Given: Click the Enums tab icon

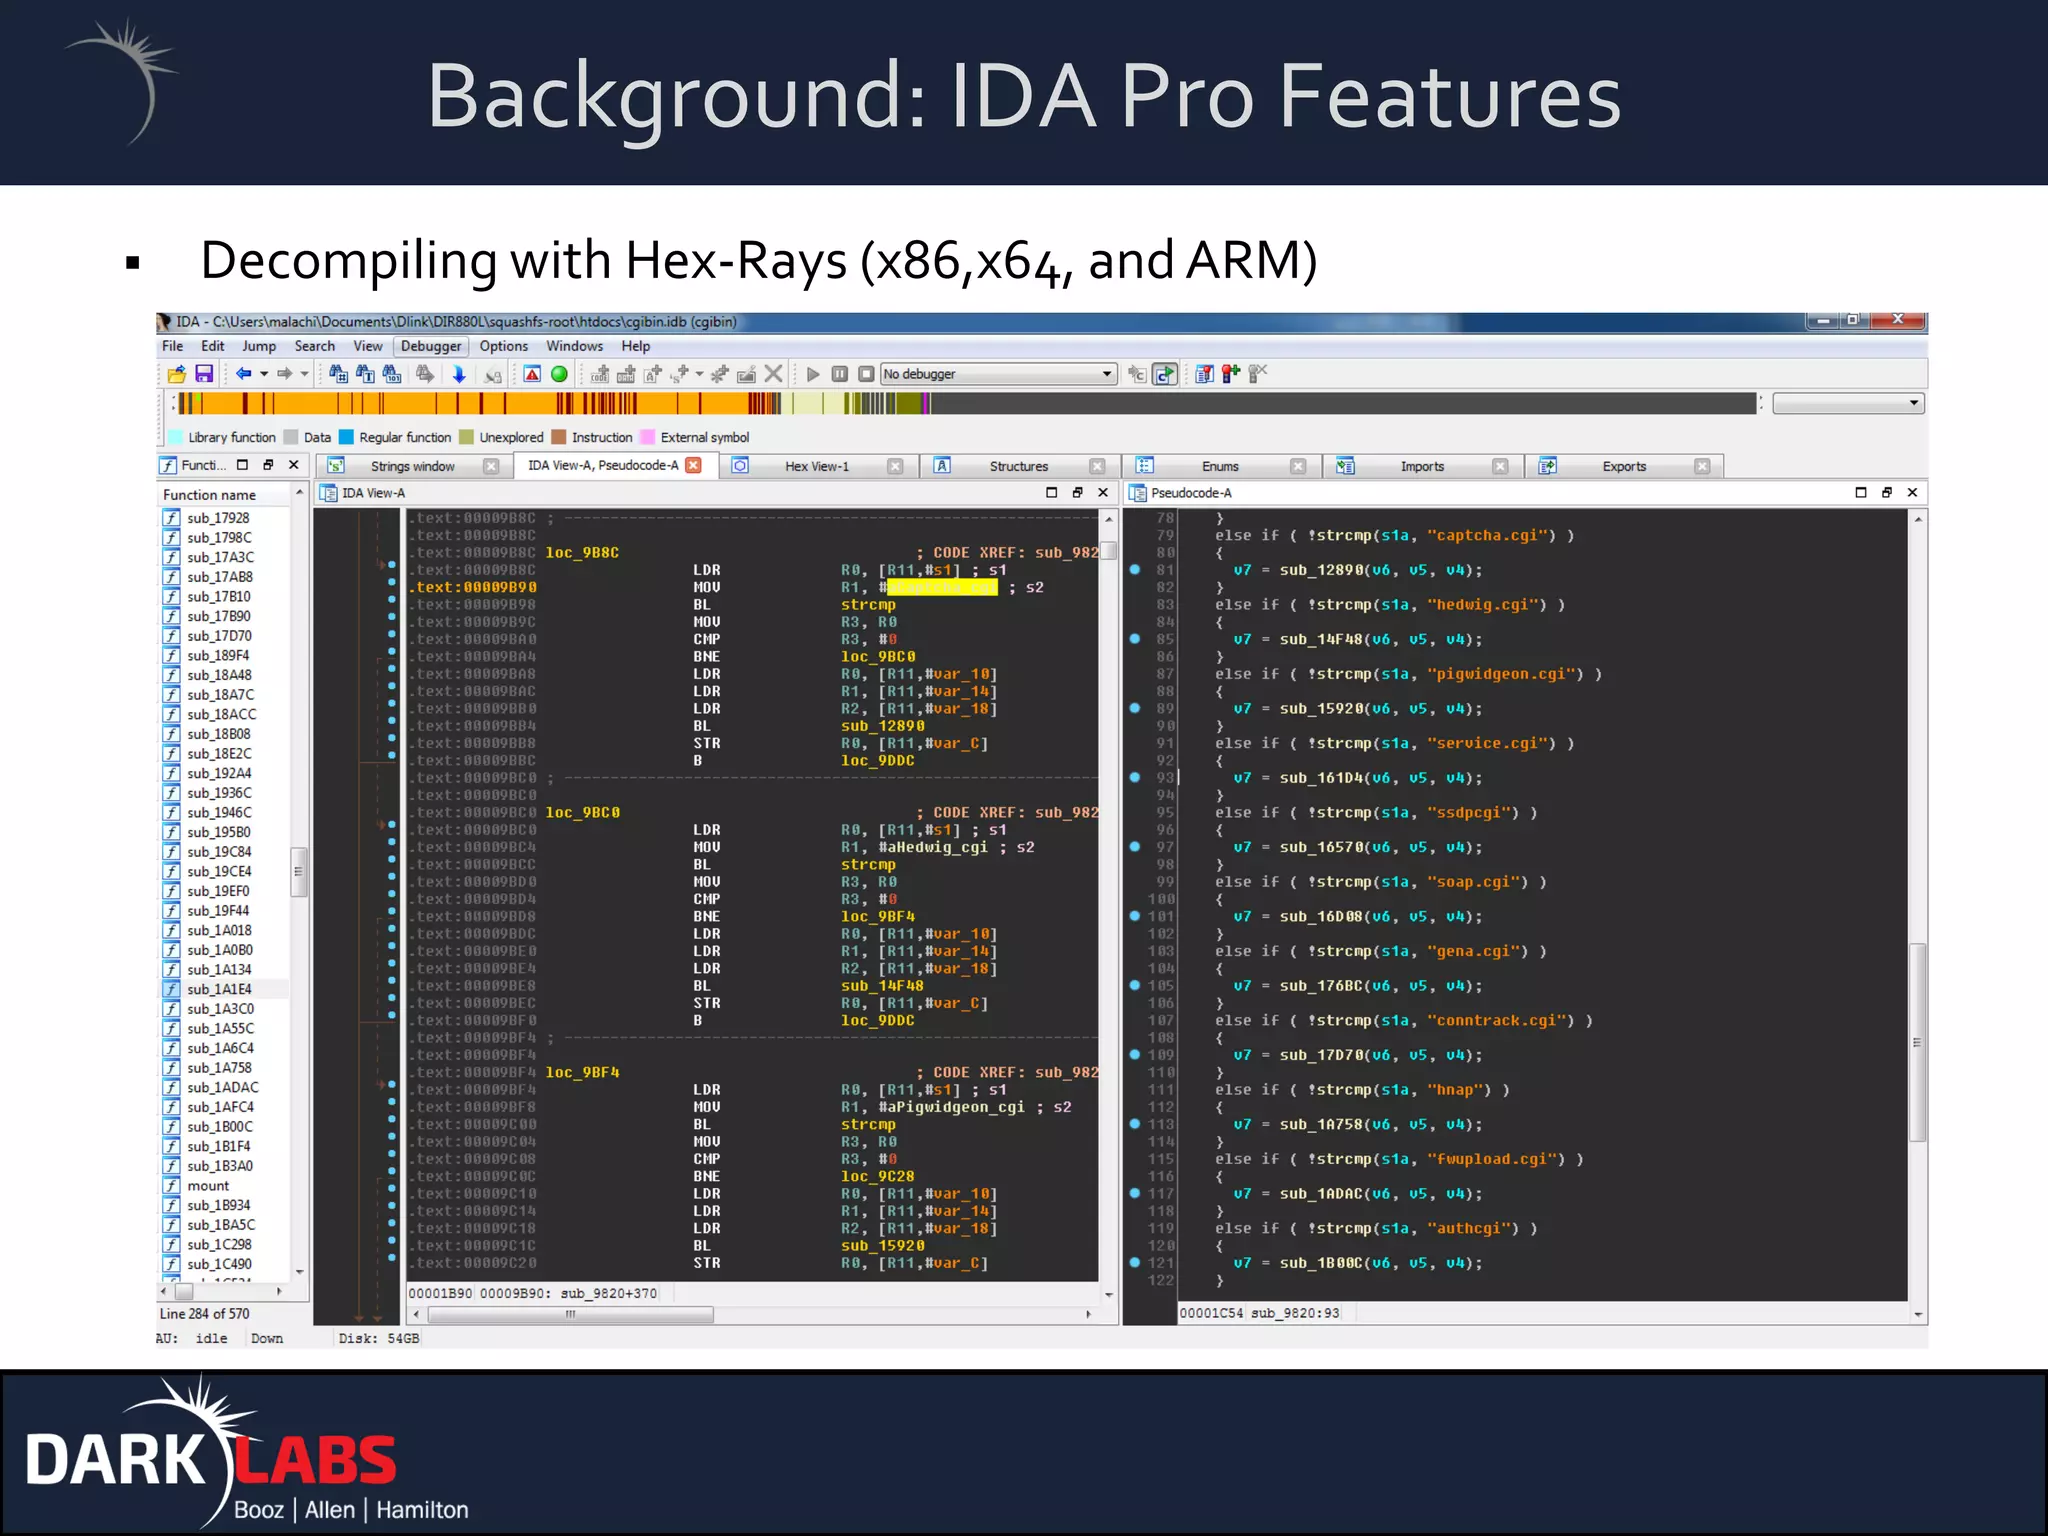Looking at the screenshot, I should [1145, 466].
